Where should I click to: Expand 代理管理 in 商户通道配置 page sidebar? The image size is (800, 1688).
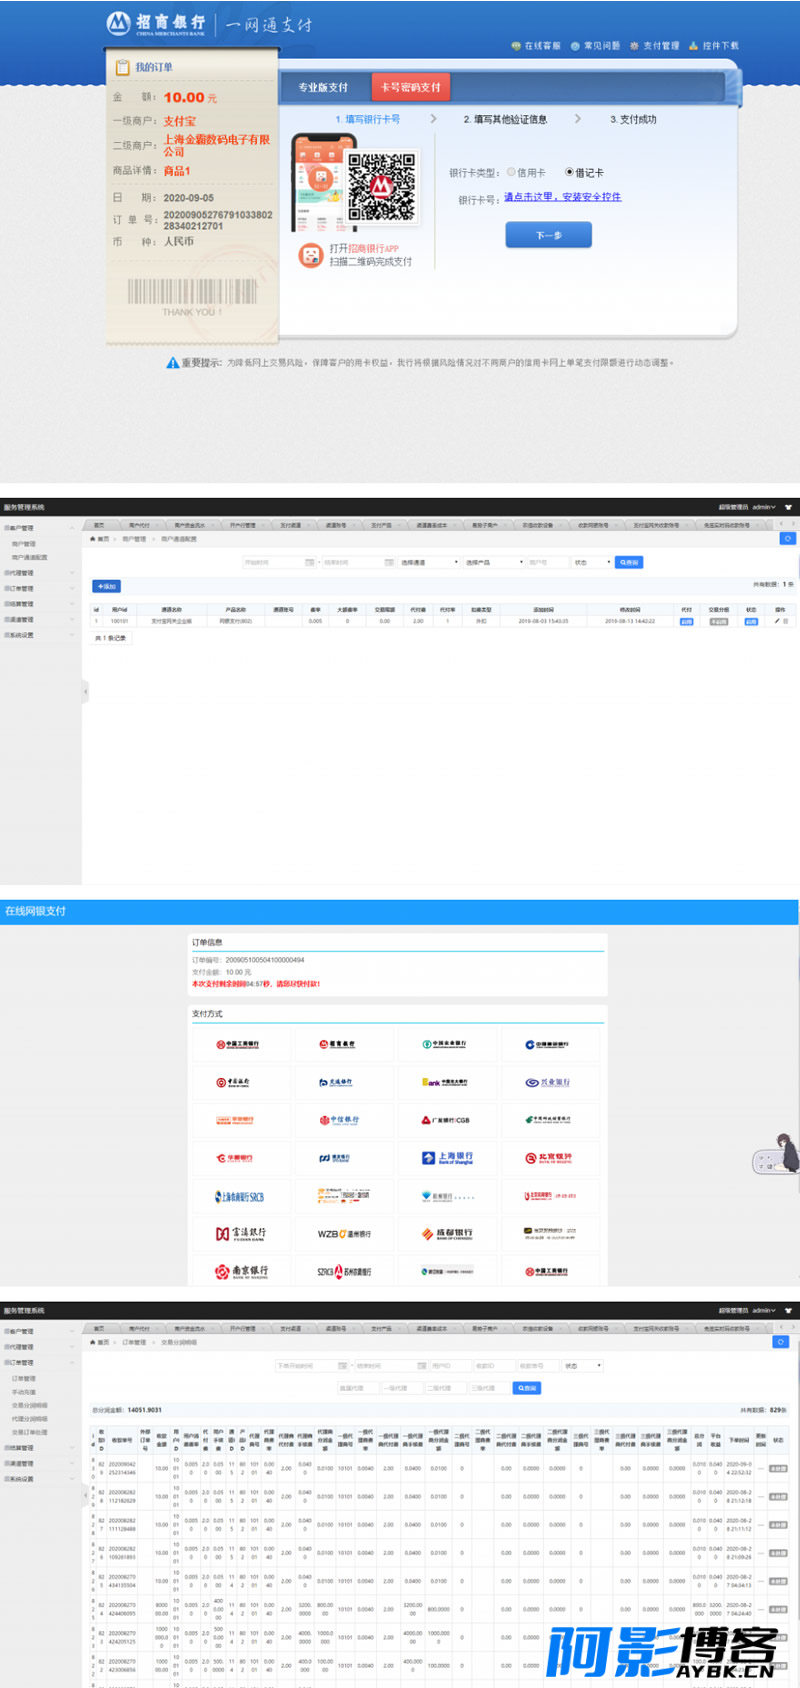(38, 573)
